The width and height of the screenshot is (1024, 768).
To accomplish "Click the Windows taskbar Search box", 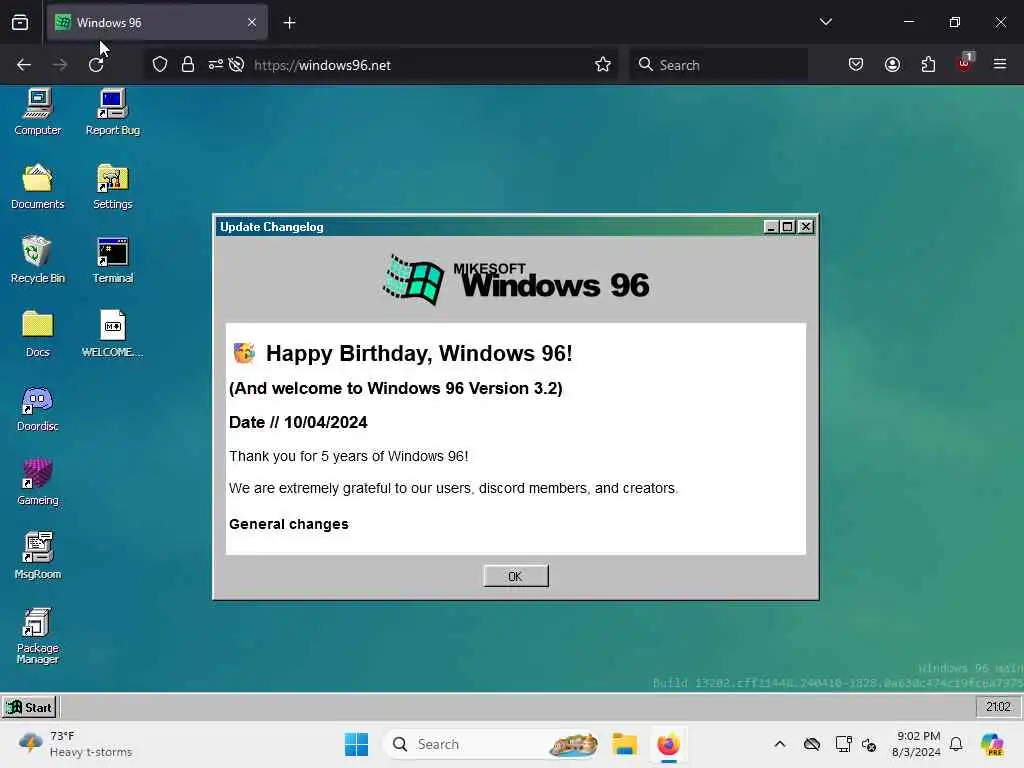I will pyautogui.click(x=491, y=744).
